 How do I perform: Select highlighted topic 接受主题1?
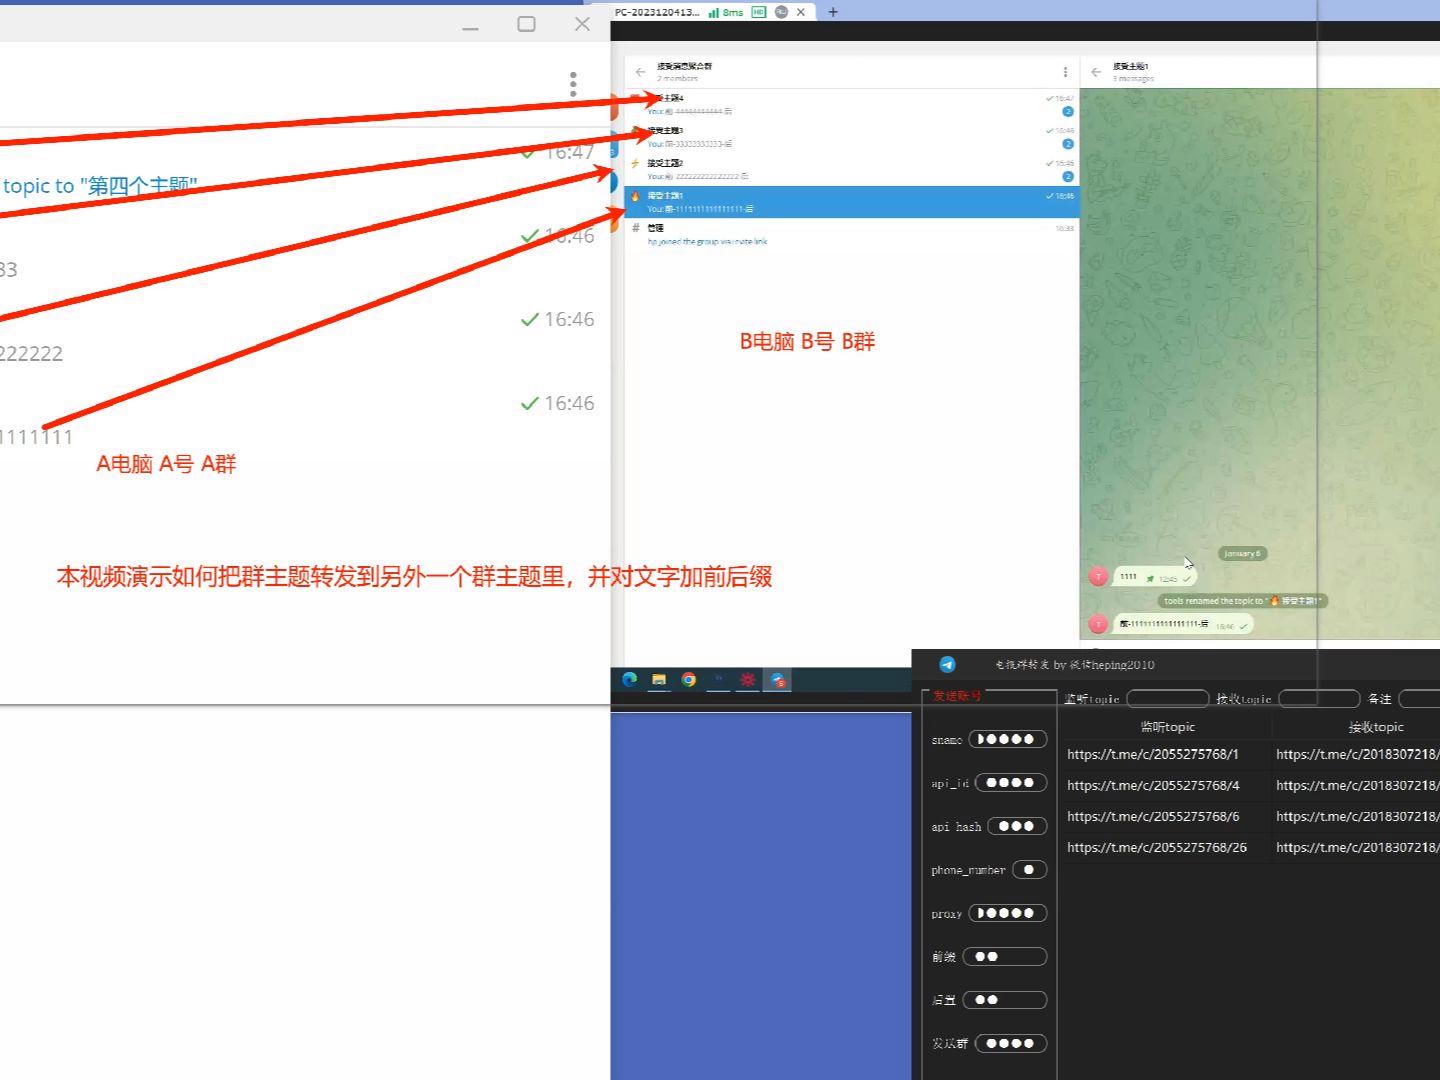coord(851,202)
